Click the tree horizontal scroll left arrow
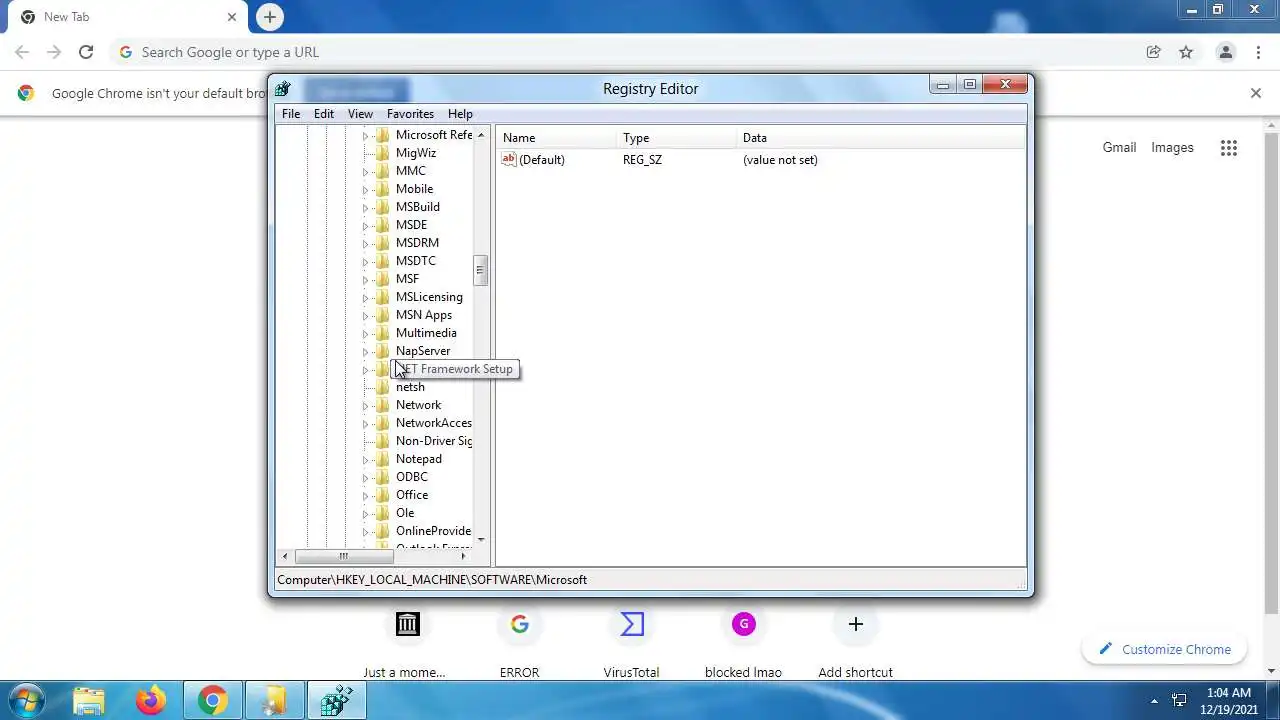Viewport: 1280px width, 720px height. pos(285,556)
